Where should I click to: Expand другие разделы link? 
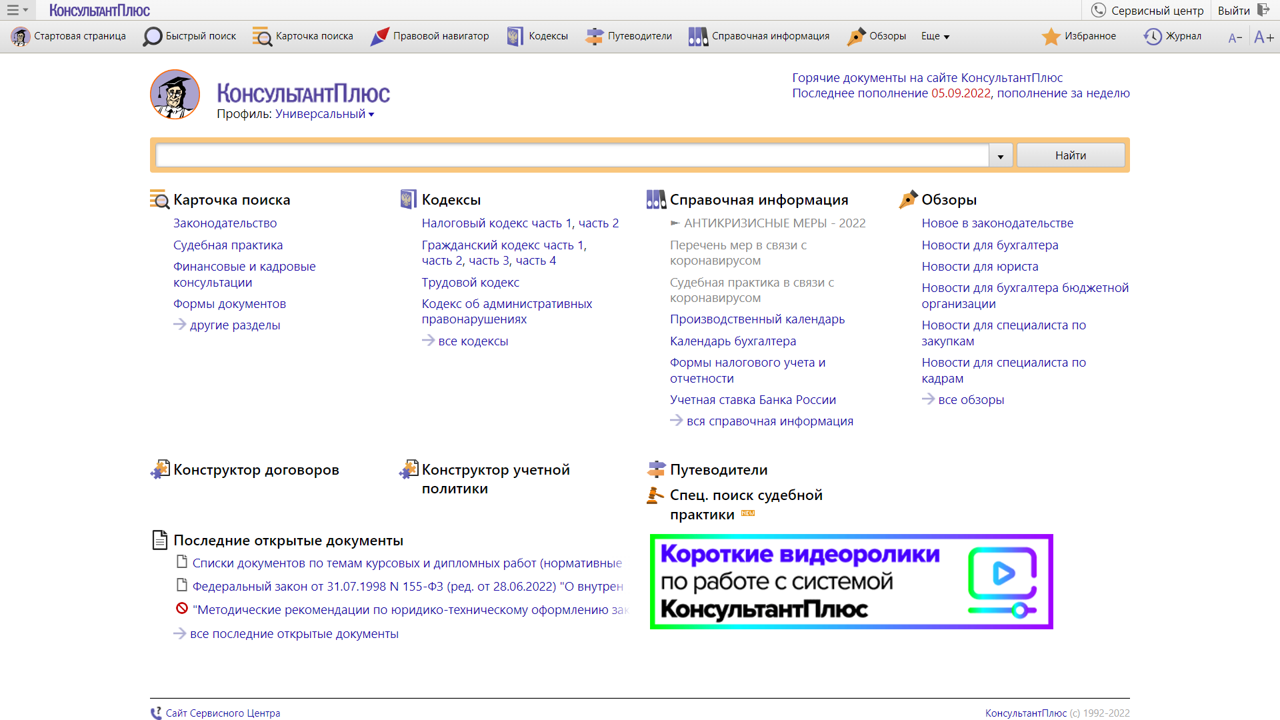pyautogui.click(x=226, y=325)
